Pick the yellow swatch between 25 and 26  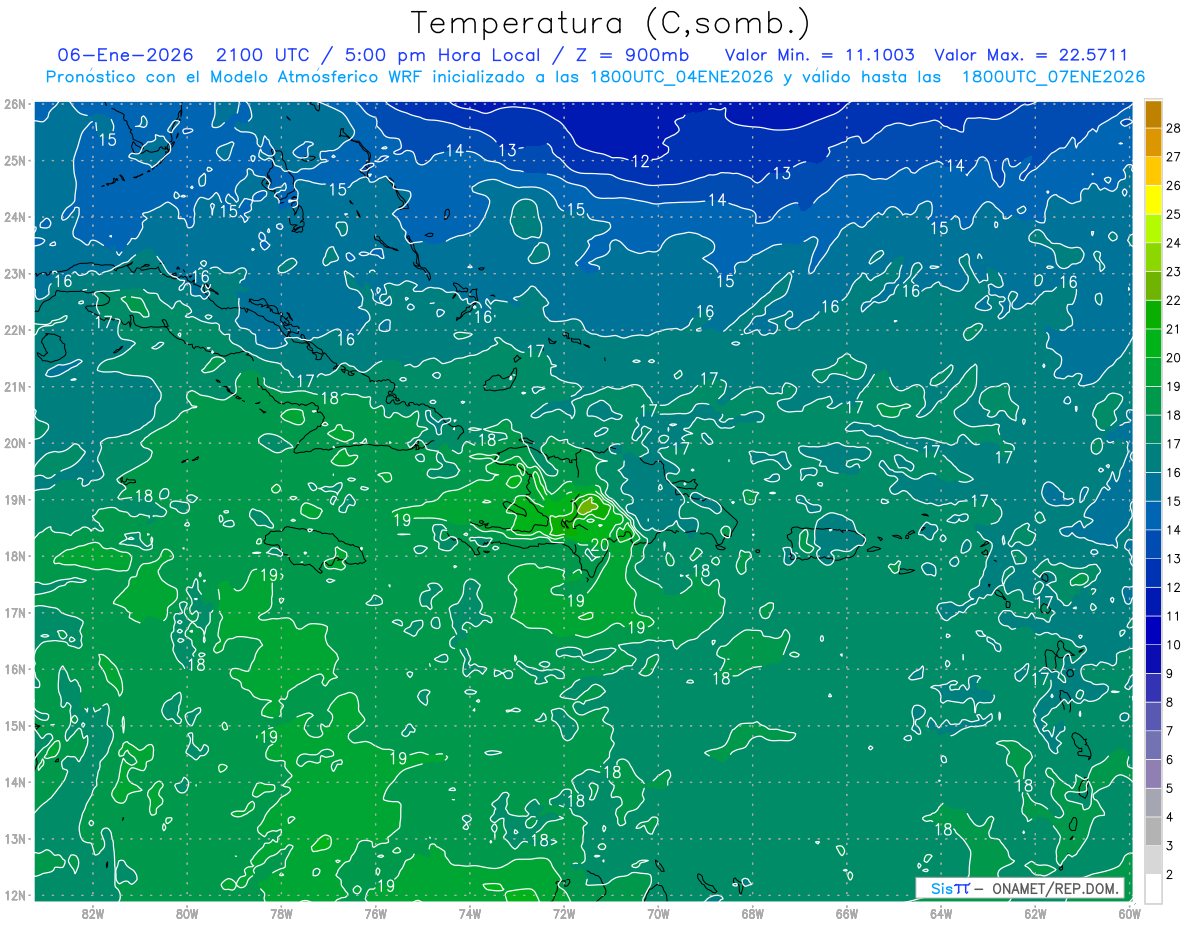(1153, 199)
